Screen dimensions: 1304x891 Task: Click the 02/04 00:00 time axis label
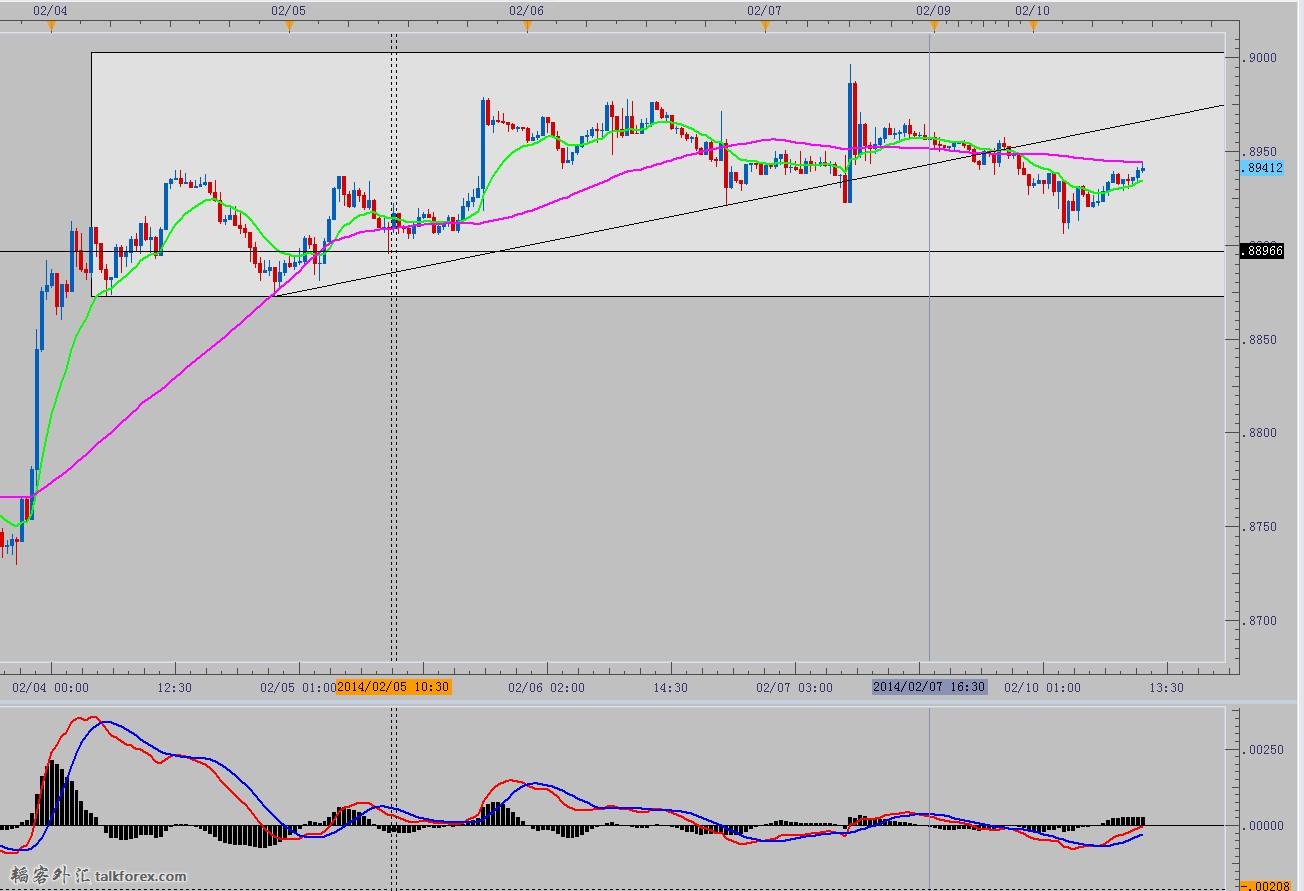[50, 687]
